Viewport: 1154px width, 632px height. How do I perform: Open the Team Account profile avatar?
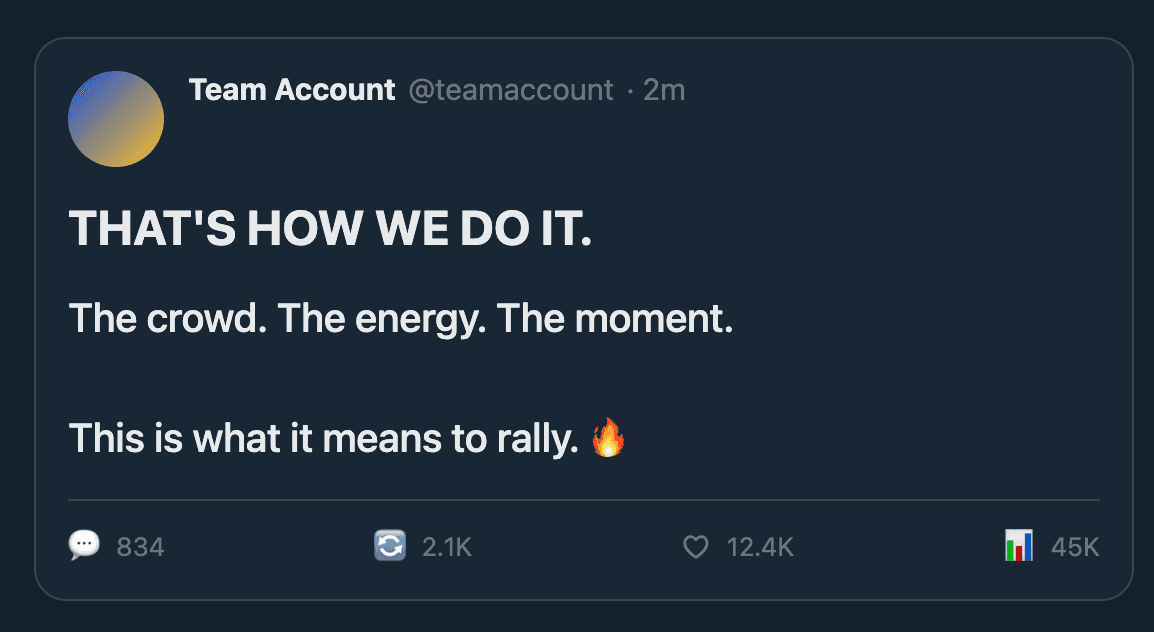point(116,119)
